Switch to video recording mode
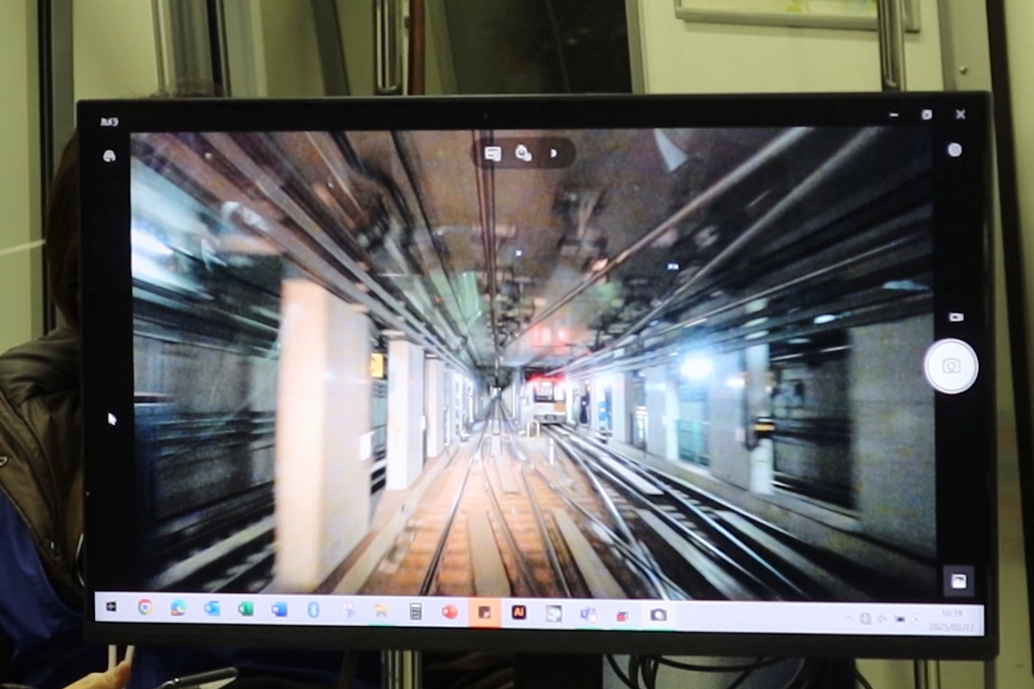The width and height of the screenshot is (1034, 689). click(x=955, y=316)
